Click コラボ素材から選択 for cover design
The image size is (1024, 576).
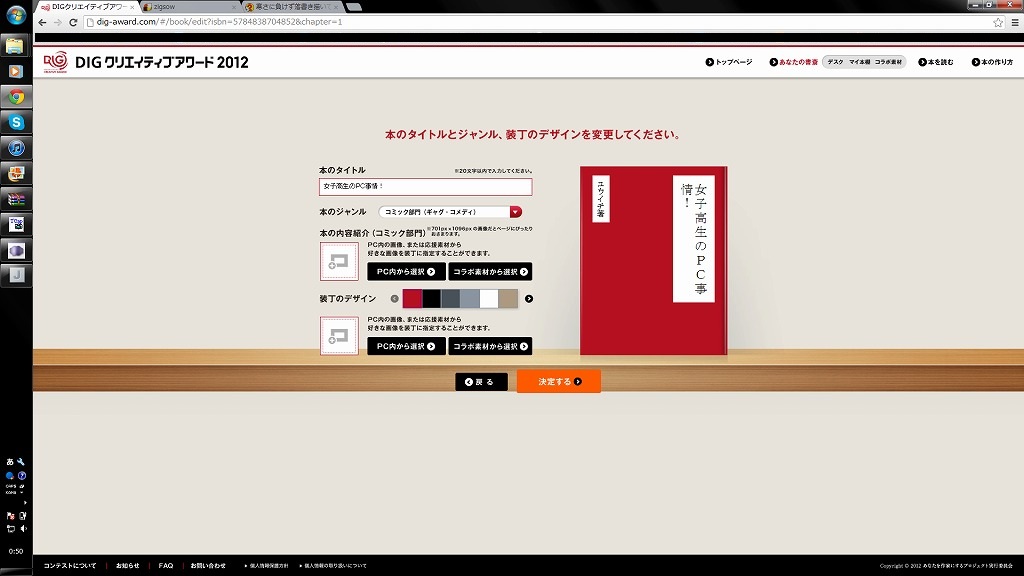click(x=490, y=346)
